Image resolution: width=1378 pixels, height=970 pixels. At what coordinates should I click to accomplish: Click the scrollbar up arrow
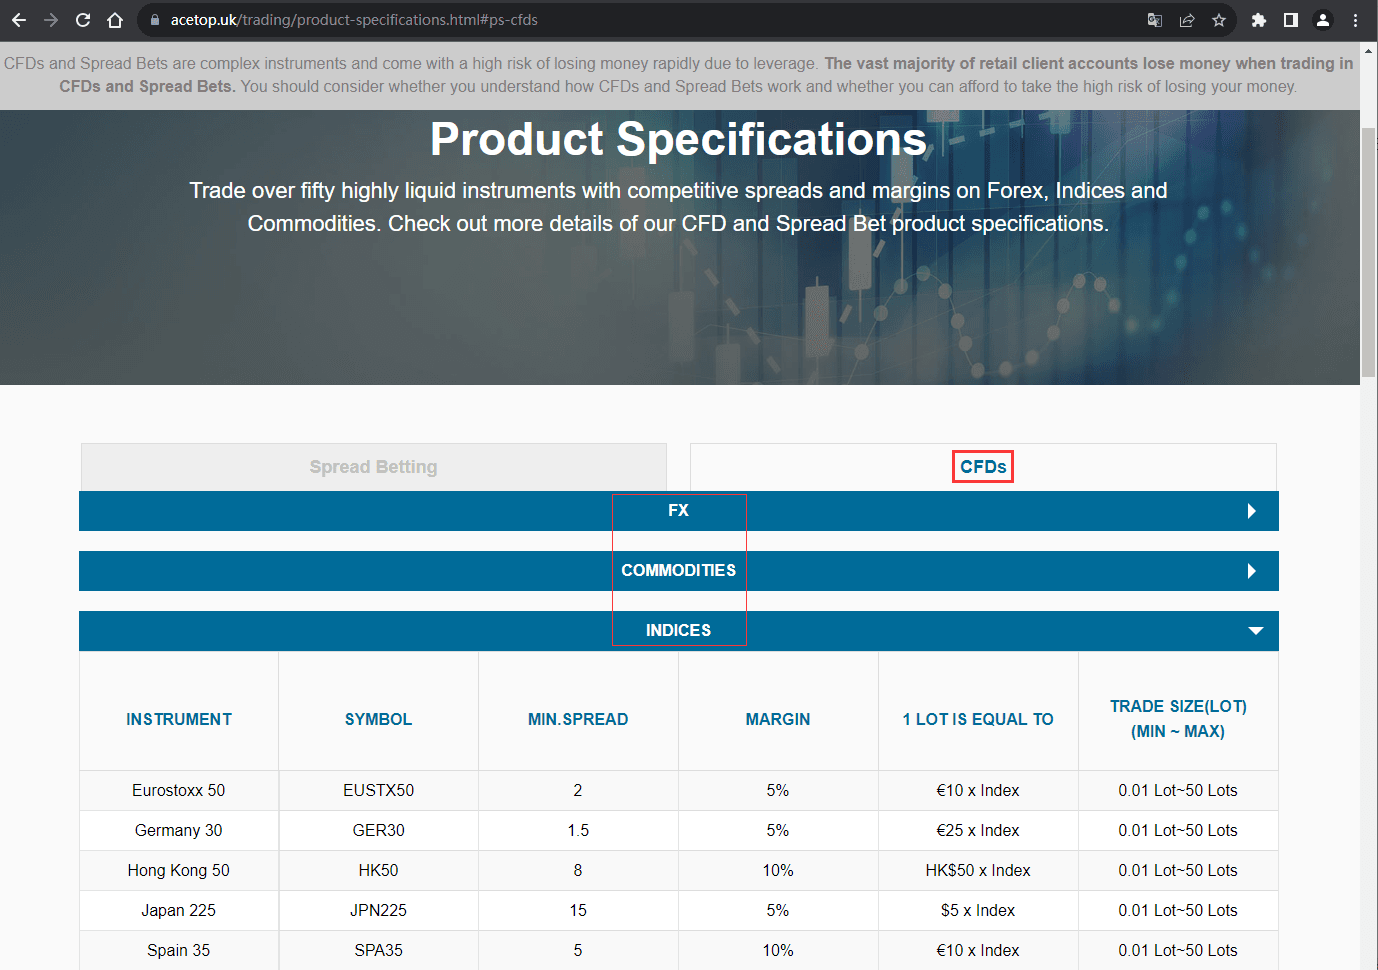pyautogui.click(x=1368, y=50)
